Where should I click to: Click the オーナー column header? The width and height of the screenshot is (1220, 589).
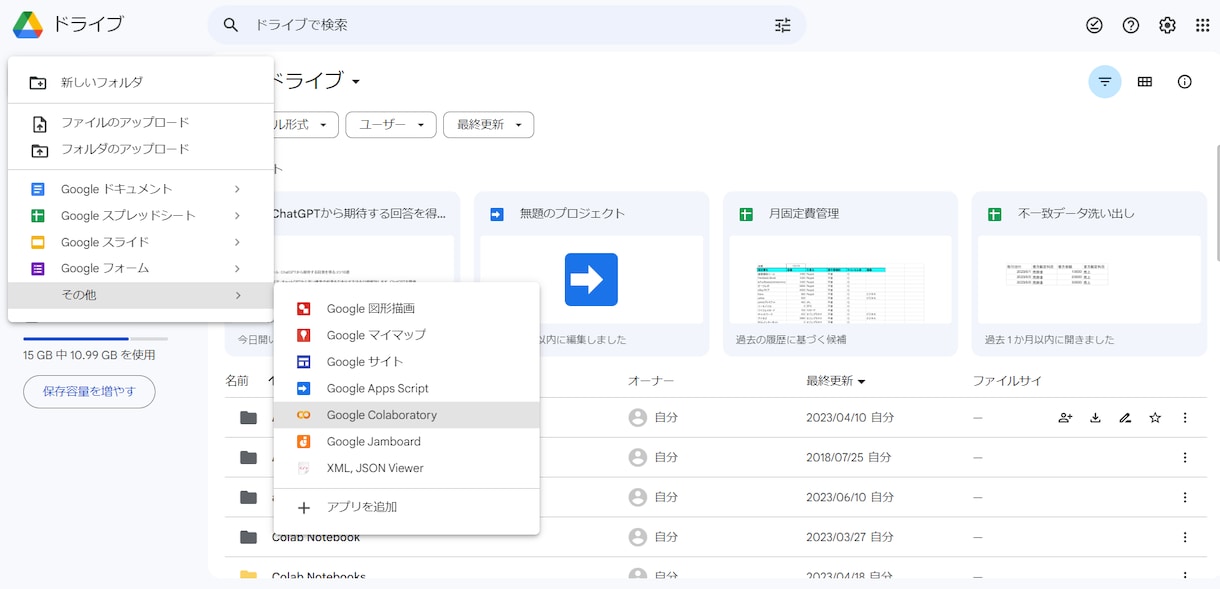click(x=651, y=381)
